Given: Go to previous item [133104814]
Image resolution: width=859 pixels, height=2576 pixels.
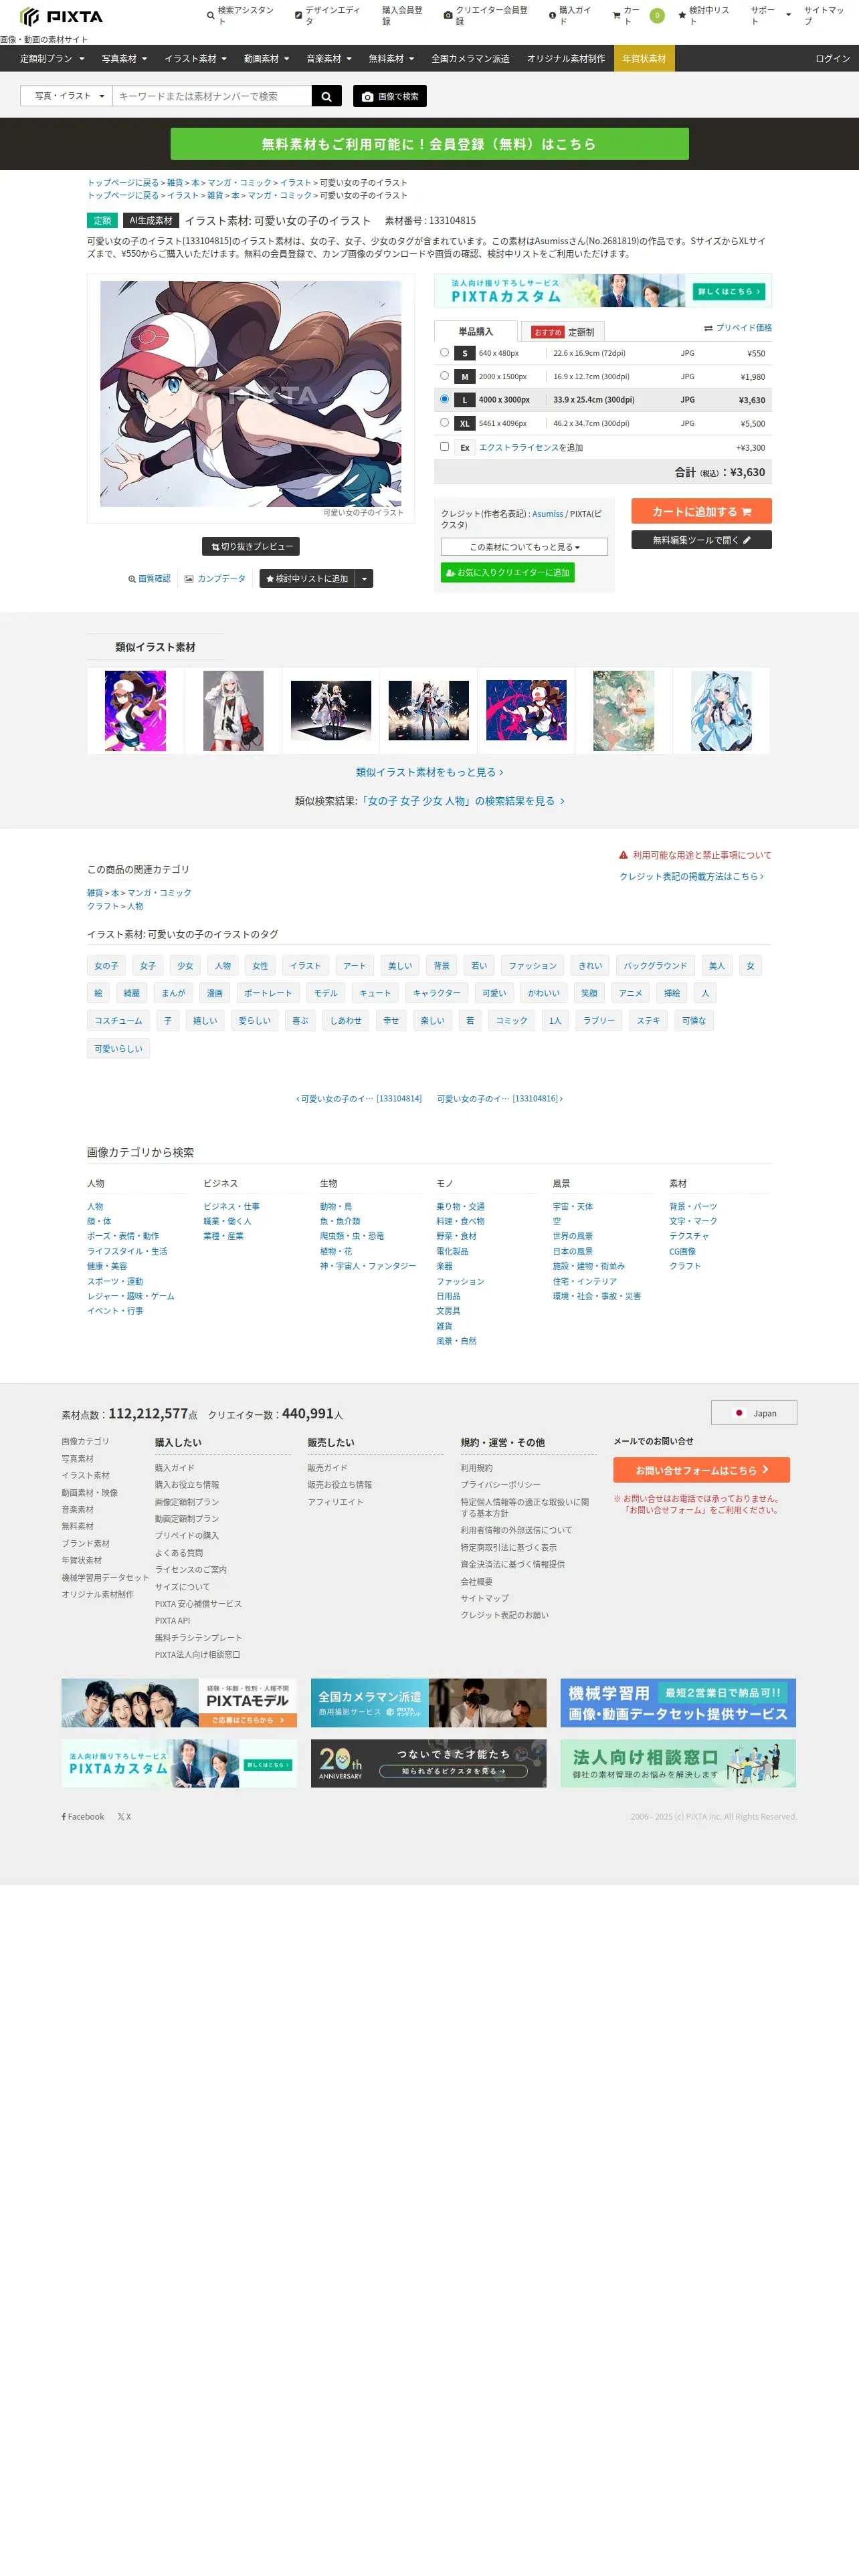Looking at the screenshot, I should click(x=358, y=1099).
